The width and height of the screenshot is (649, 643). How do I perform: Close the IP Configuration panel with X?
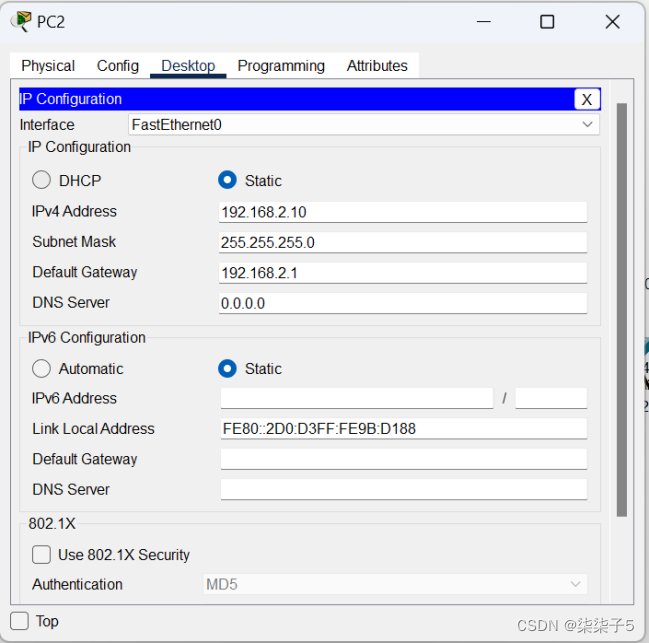(x=587, y=99)
